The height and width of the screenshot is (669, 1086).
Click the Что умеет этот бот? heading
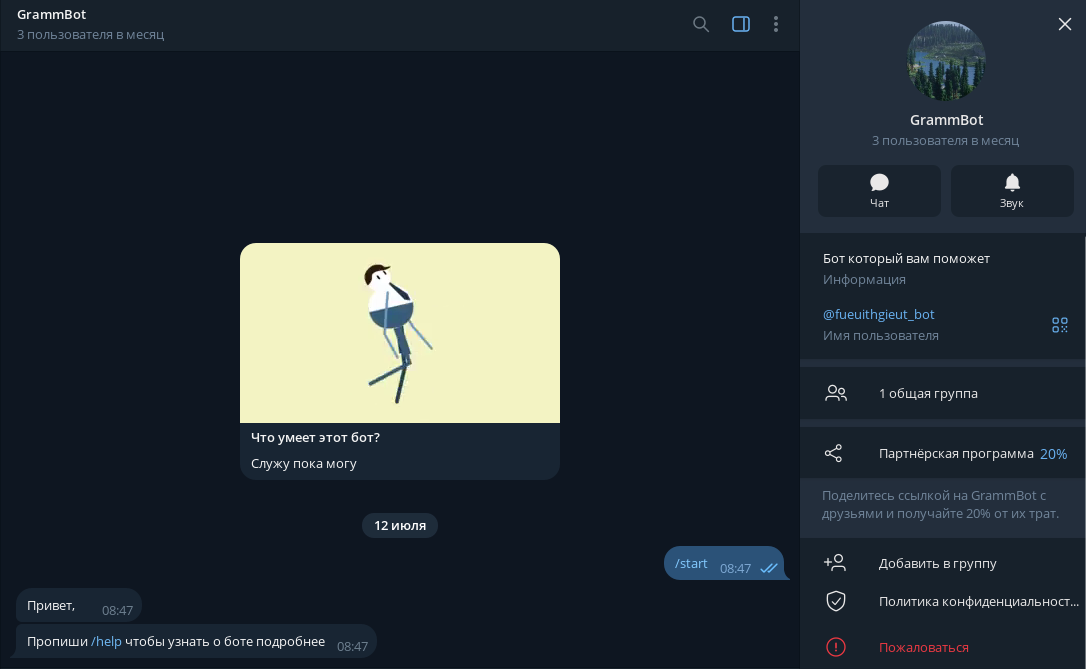coord(315,438)
